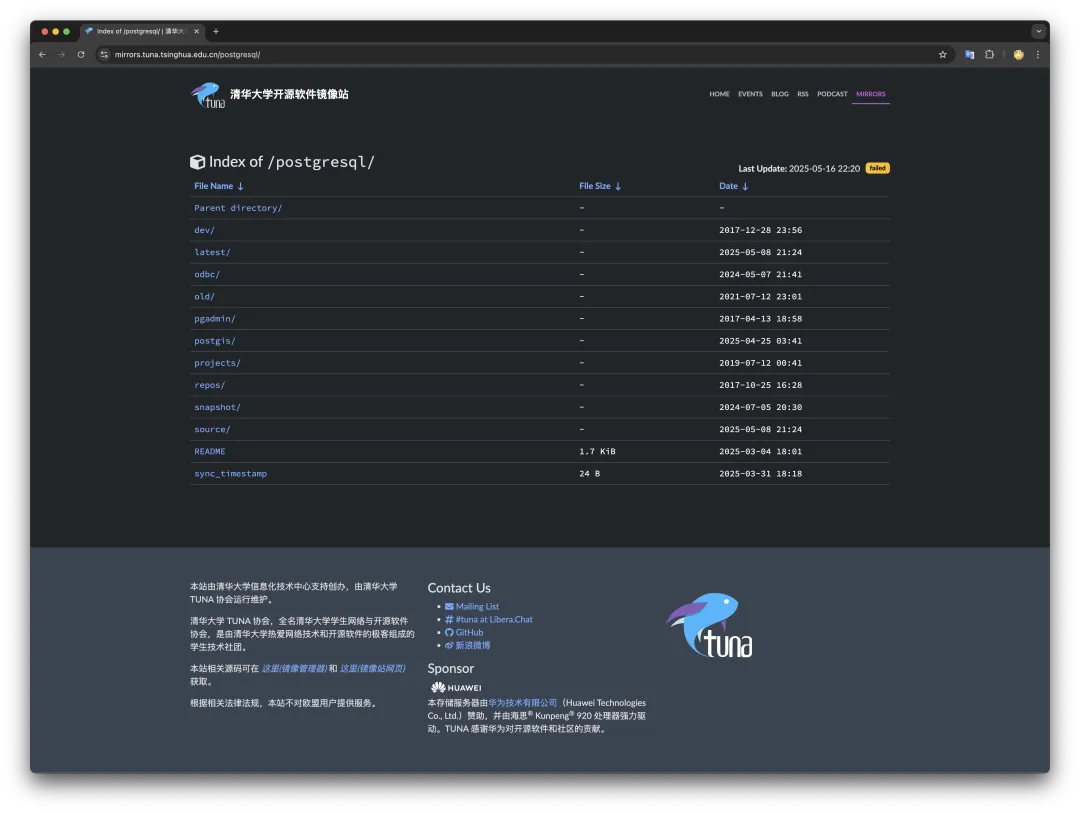Open the Google Translate icon in address bar

(x=969, y=54)
